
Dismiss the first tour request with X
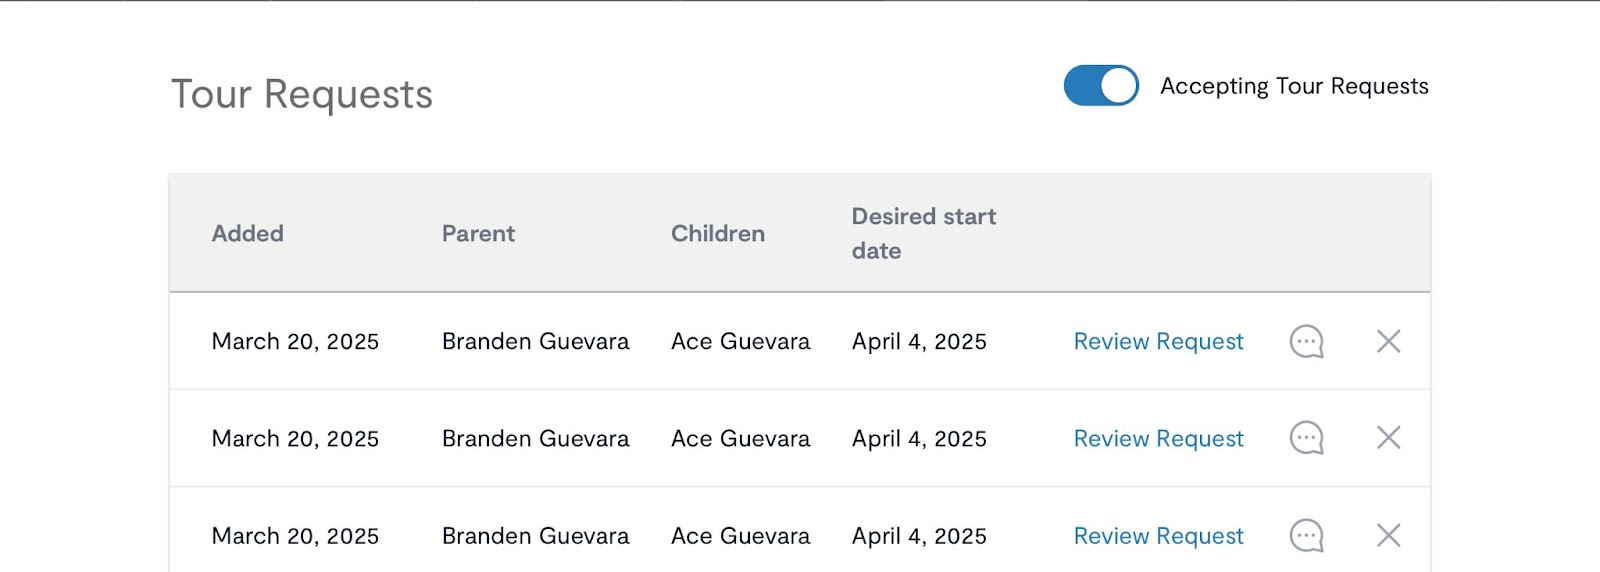click(x=1388, y=341)
